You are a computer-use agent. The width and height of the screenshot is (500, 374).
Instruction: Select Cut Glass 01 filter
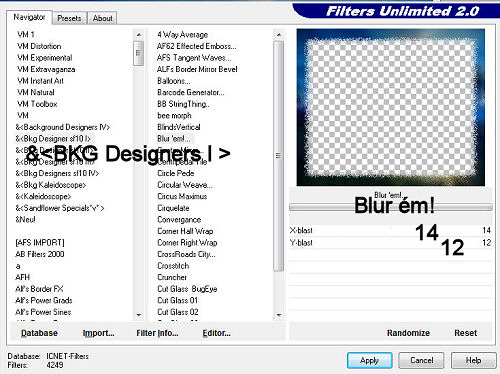coord(177,300)
